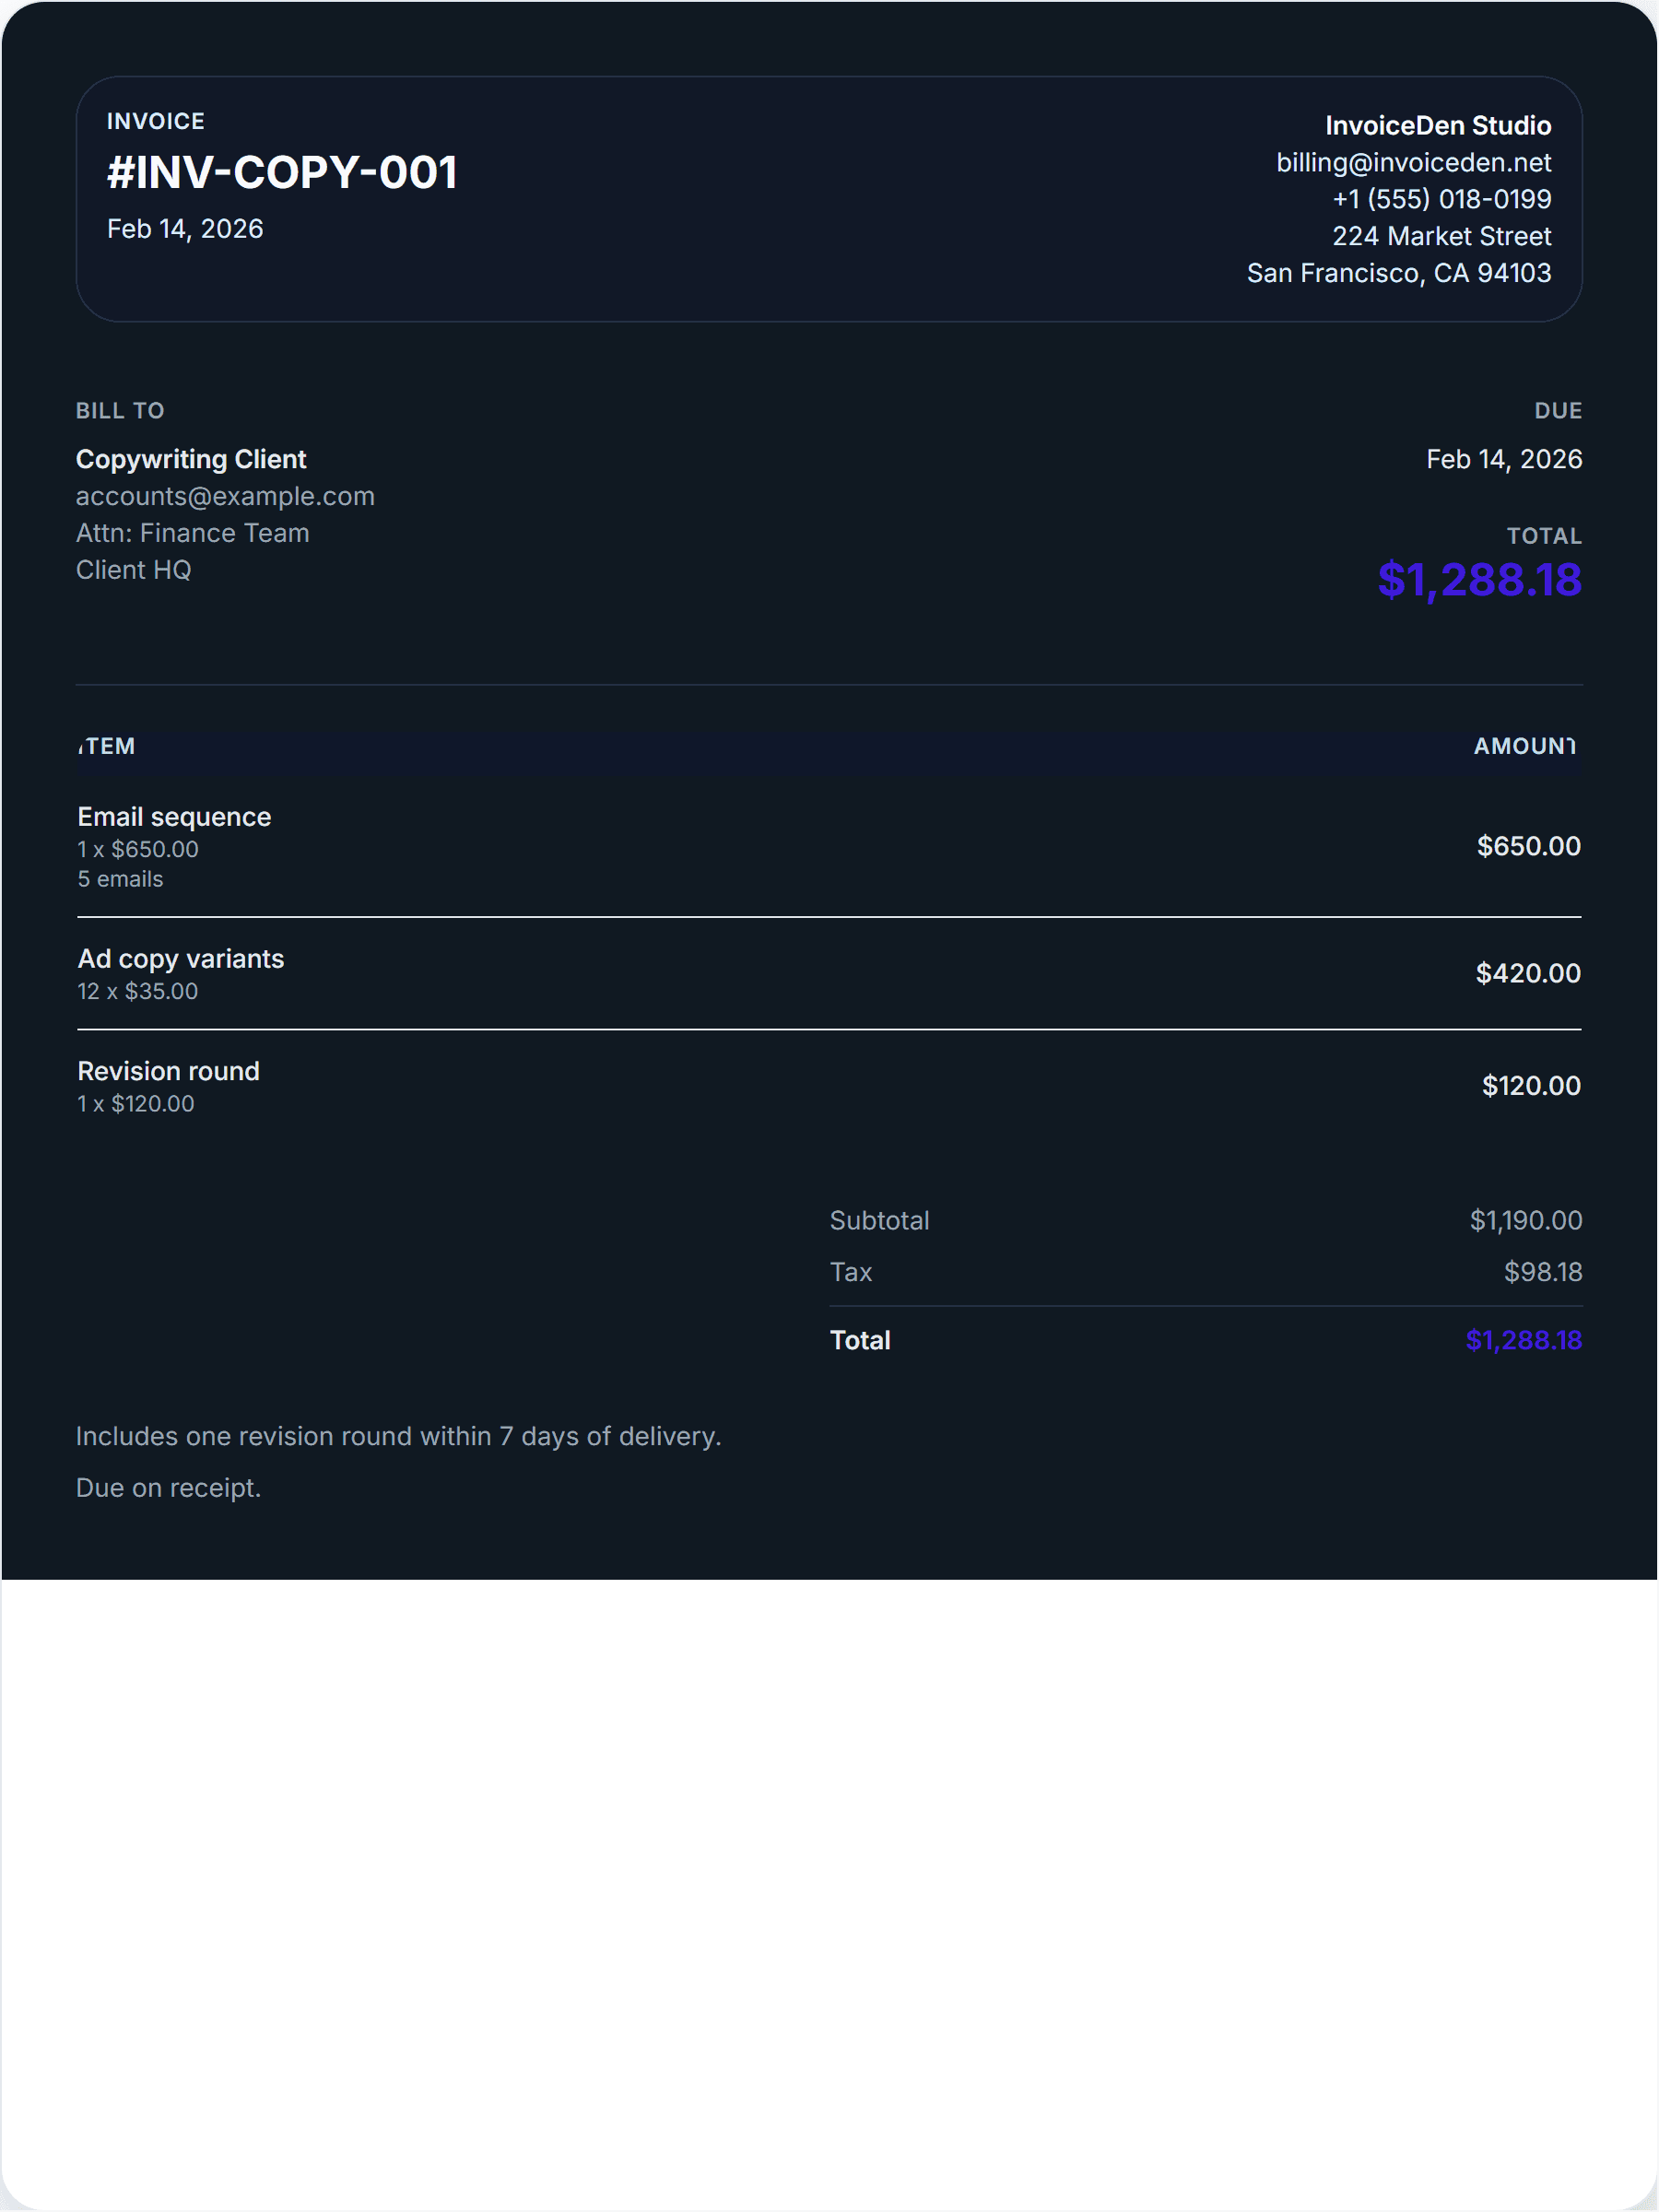Select the Ad copy variants line item
Viewport: 1659px width, 2212px height.
(181, 959)
